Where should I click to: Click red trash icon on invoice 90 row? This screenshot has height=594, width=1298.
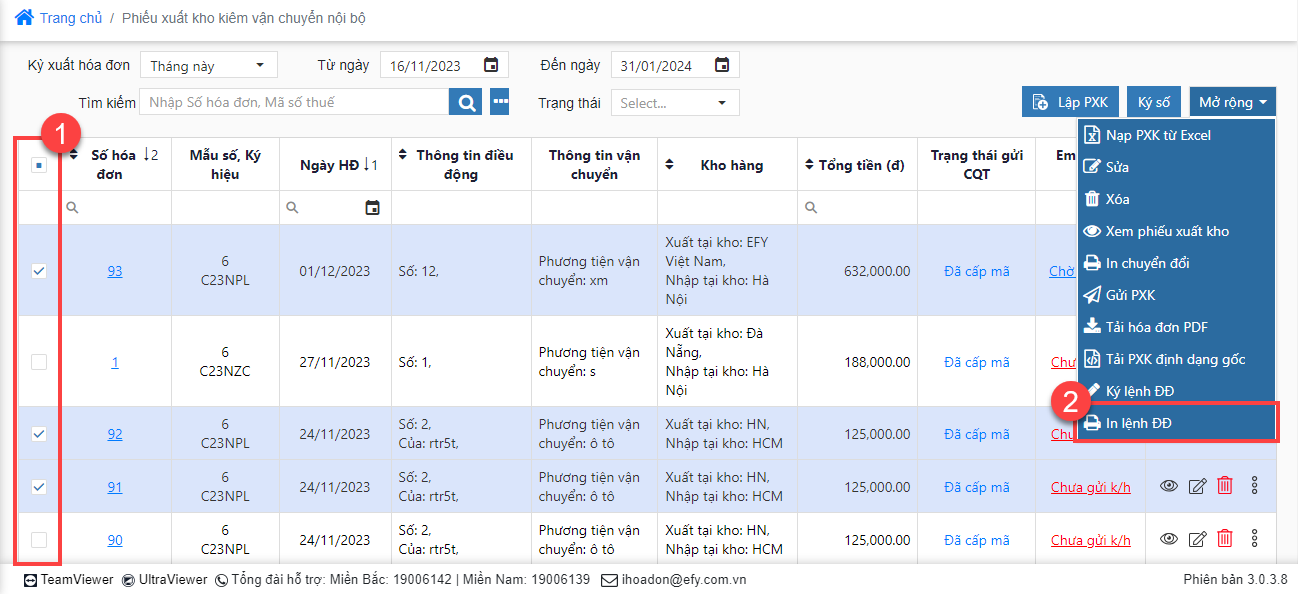click(1224, 540)
